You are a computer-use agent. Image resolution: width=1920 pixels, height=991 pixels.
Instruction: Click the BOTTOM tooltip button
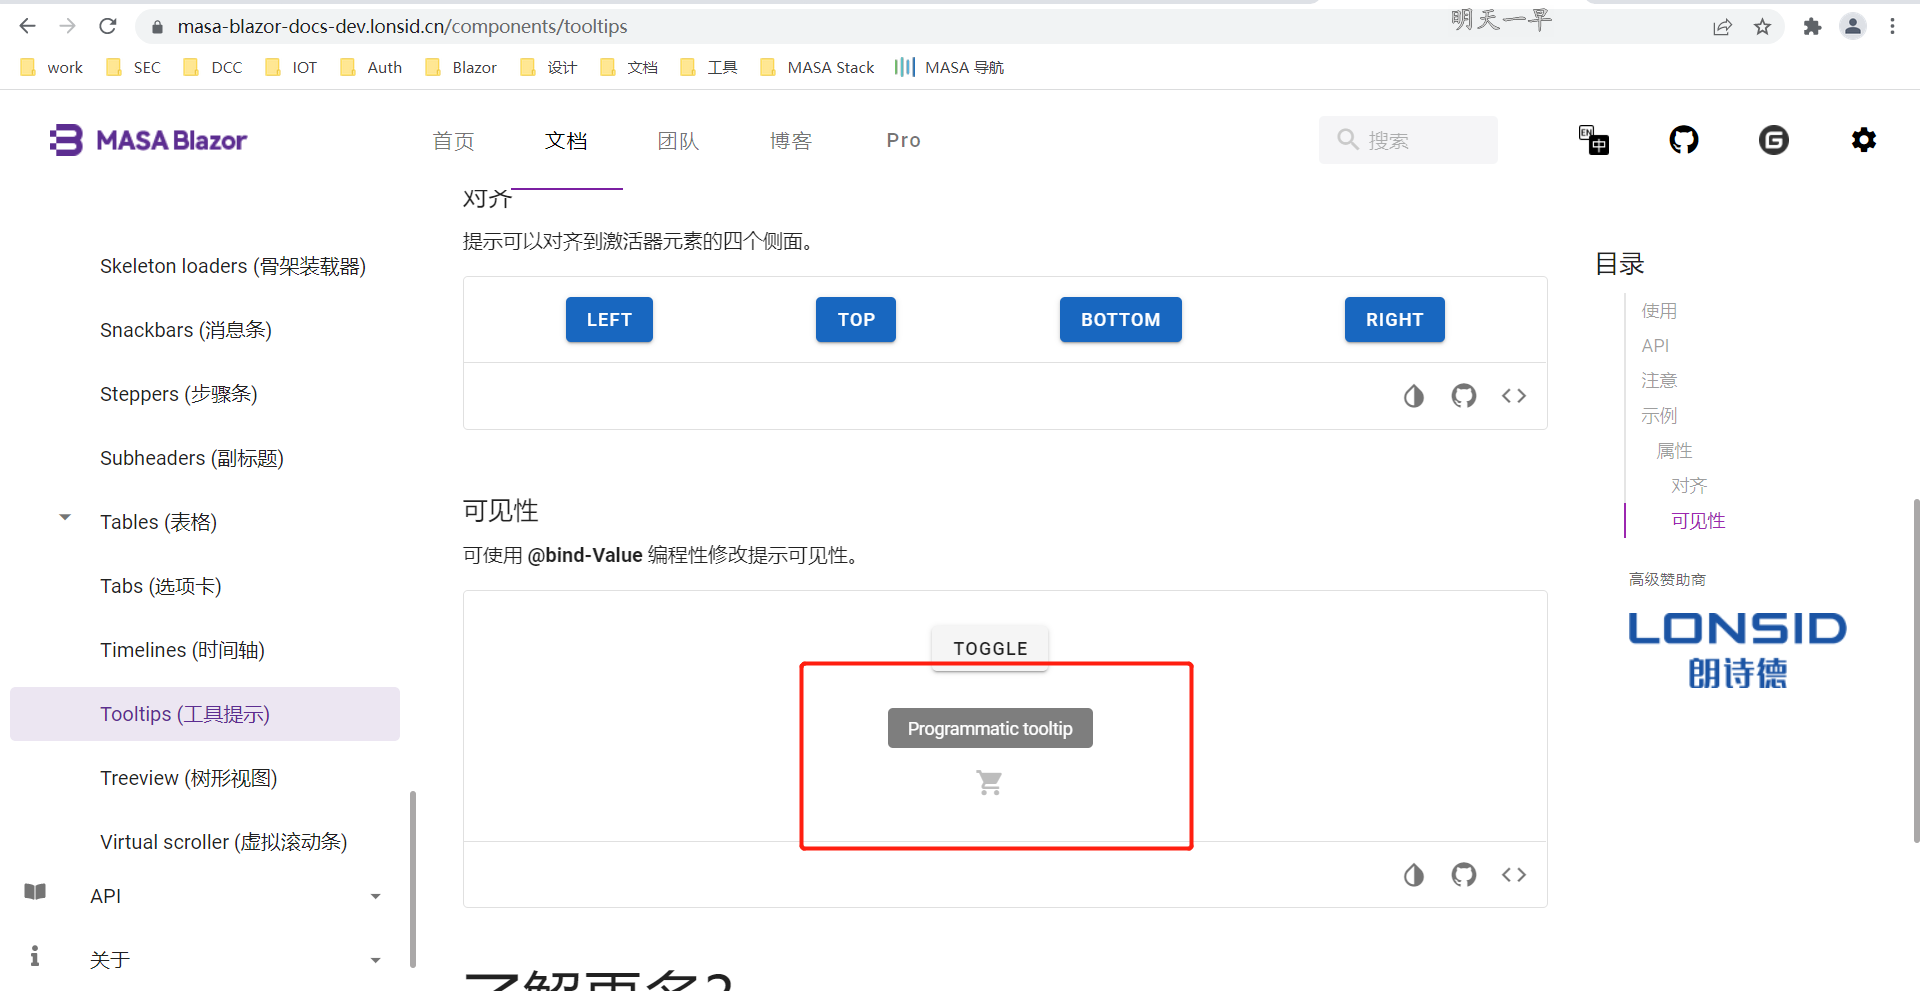[x=1121, y=320]
